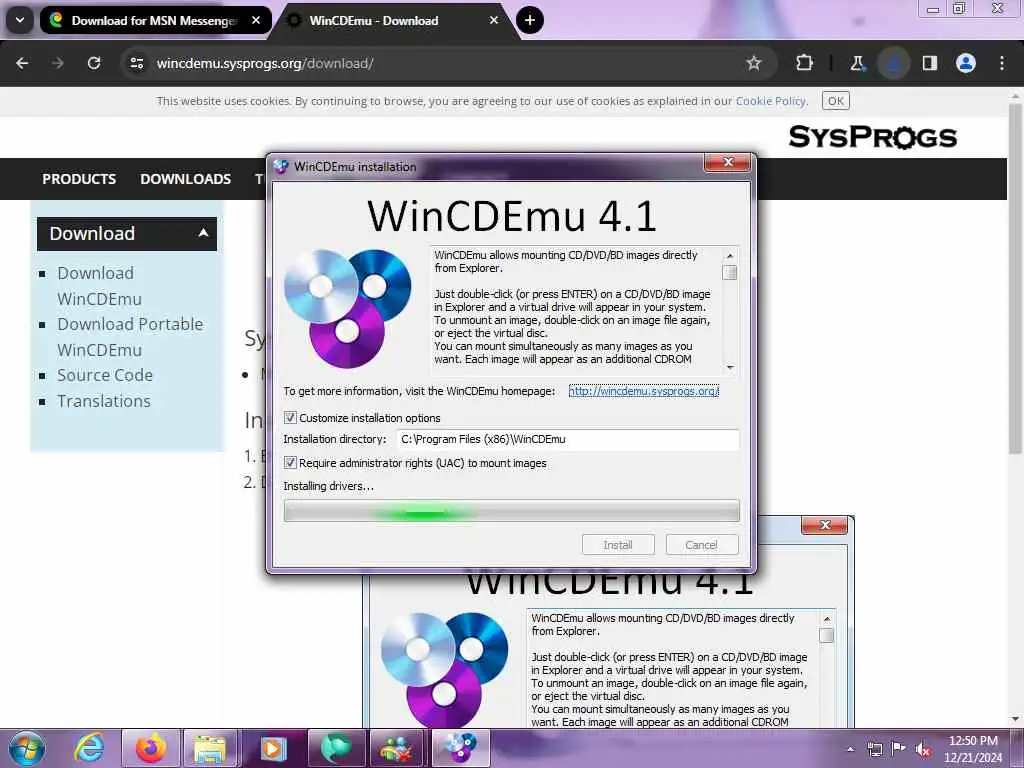
Task: Open a new browser tab
Action: pyautogui.click(x=530, y=20)
